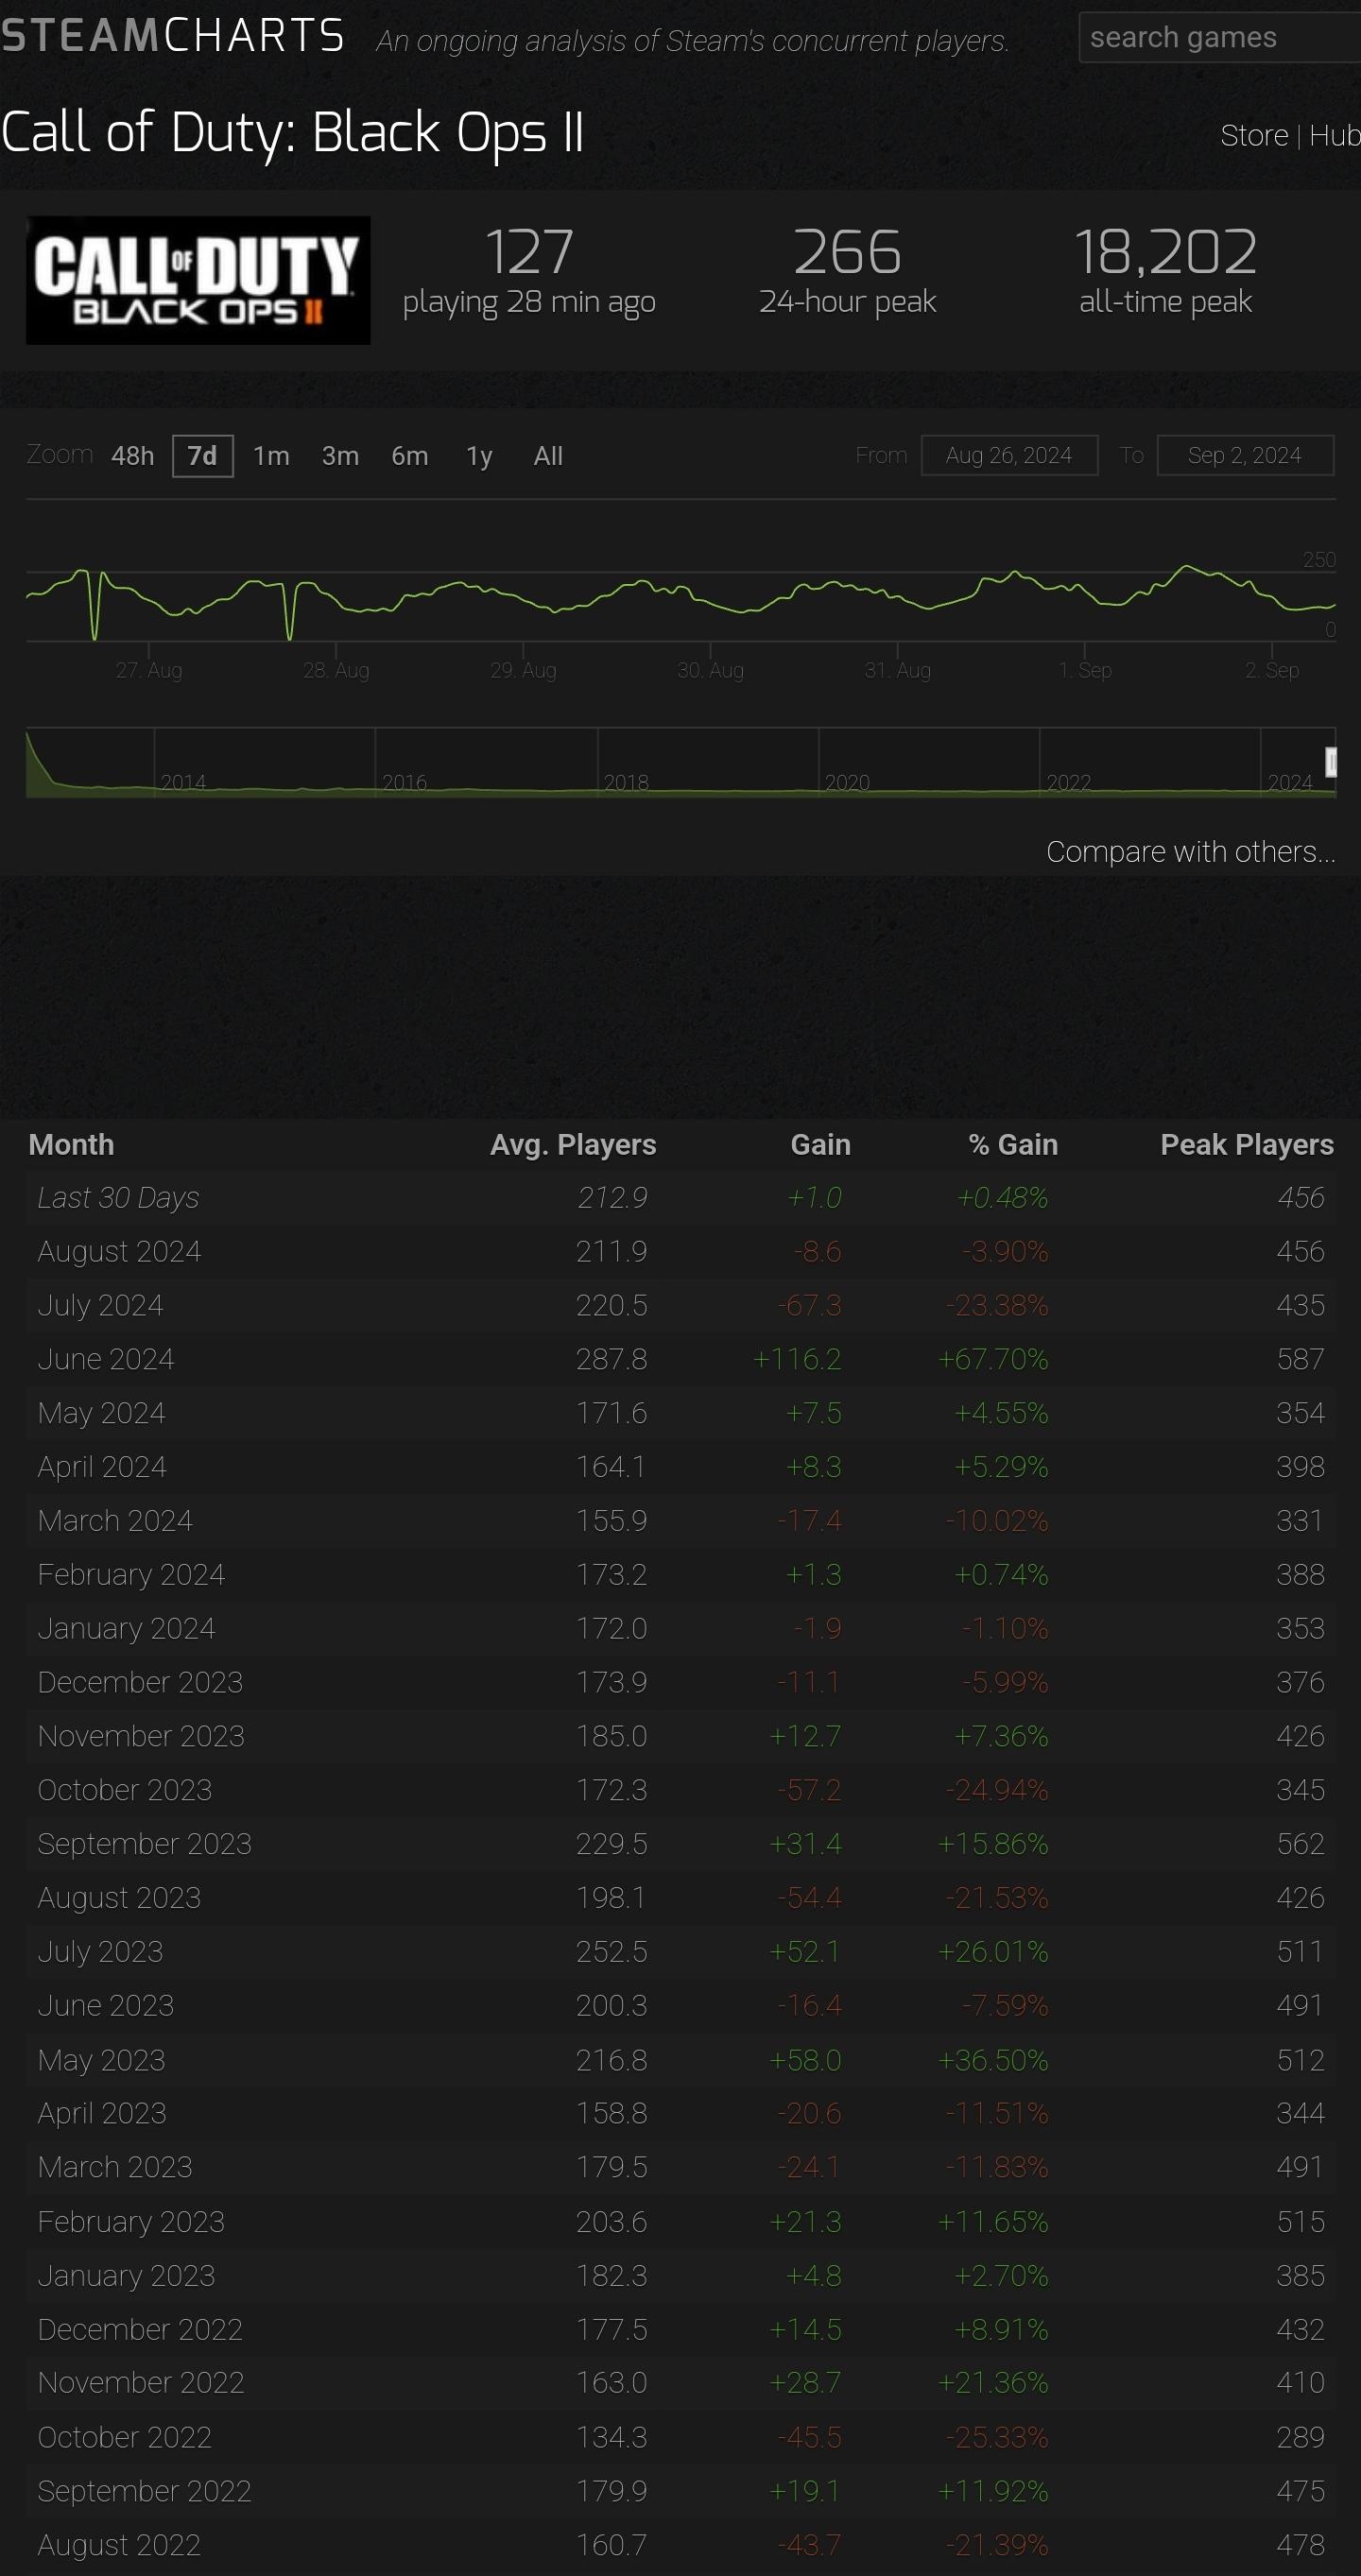The image size is (1361, 2576).
Task: Click the Avg. Players column header
Action: point(573,1144)
